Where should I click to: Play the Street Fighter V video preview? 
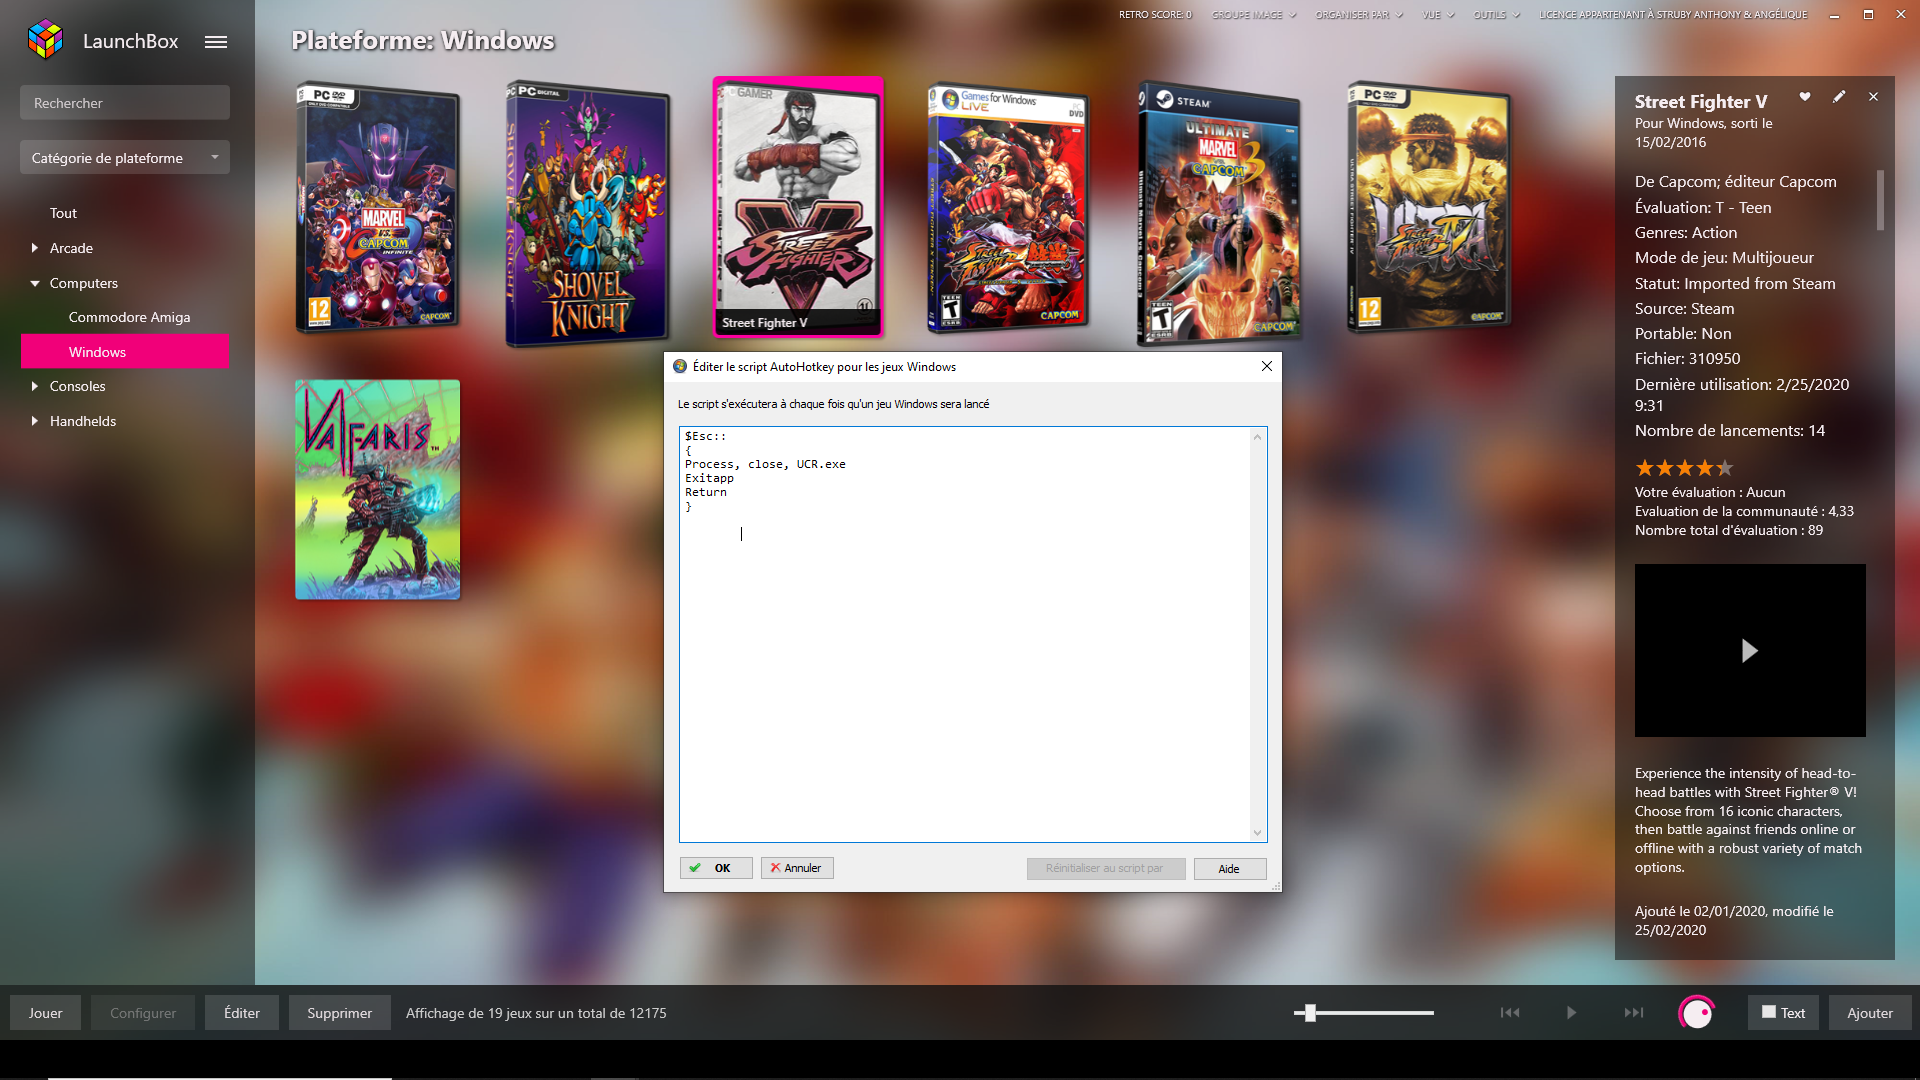click(x=1749, y=651)
